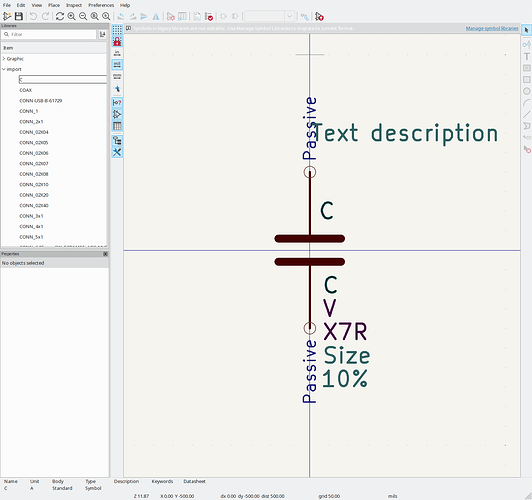Viewport: 532px width, 500px height.
Task: Select the arrow selection tool
Action: click(526, 30)
